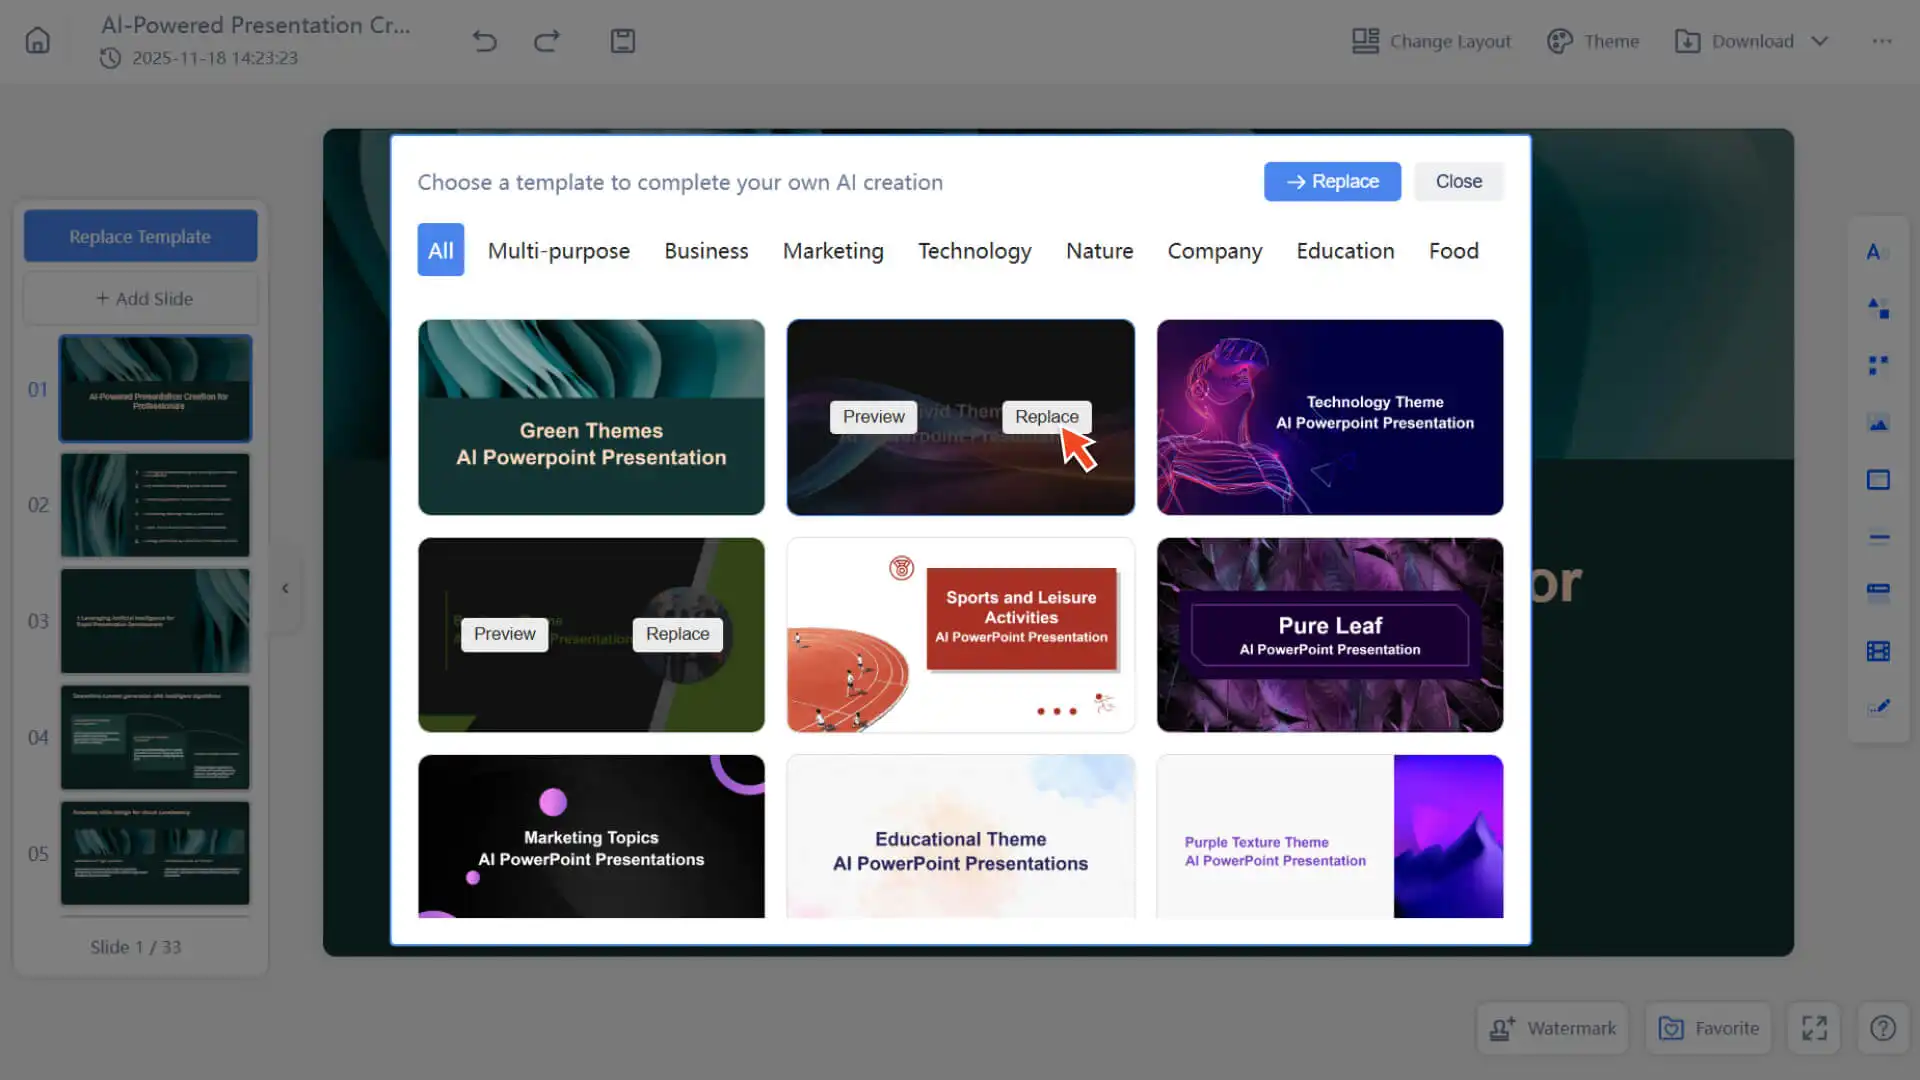Click the presentation title text

256,25
